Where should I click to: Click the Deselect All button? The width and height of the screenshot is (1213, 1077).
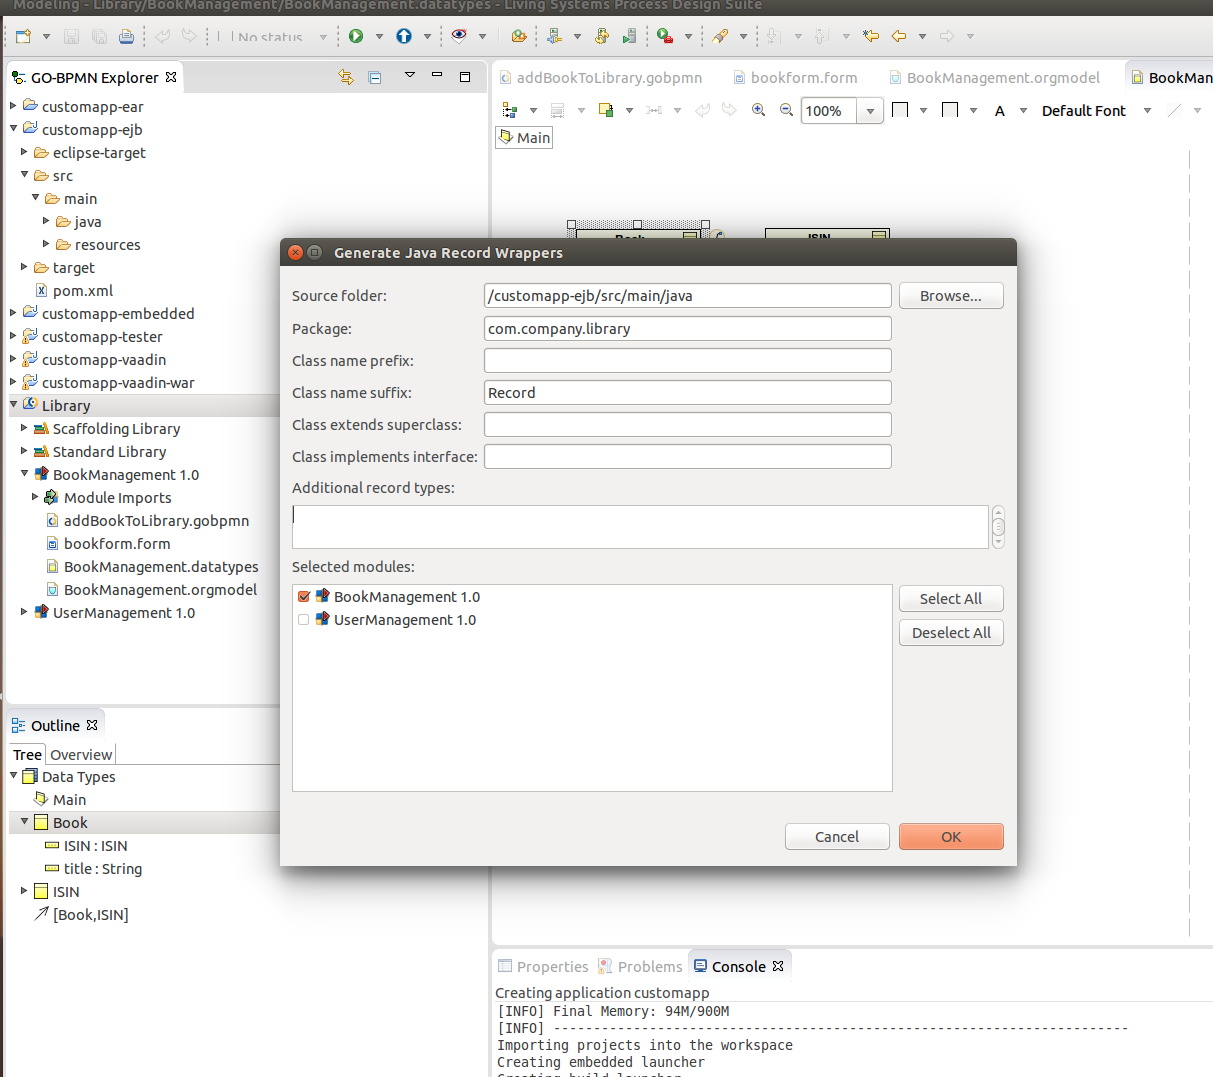point(951,633)
